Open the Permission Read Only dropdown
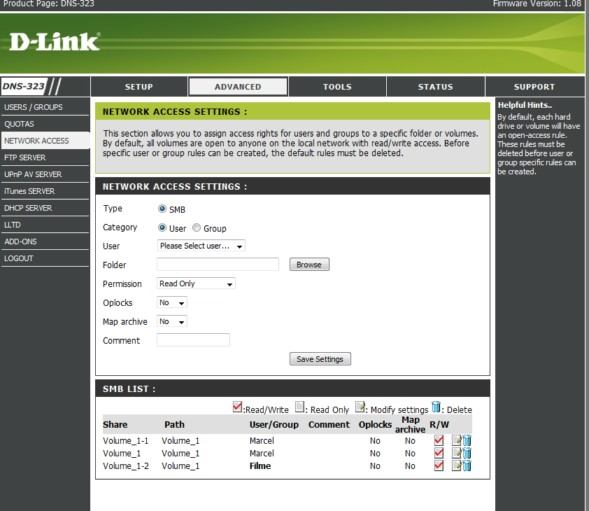 196,284
